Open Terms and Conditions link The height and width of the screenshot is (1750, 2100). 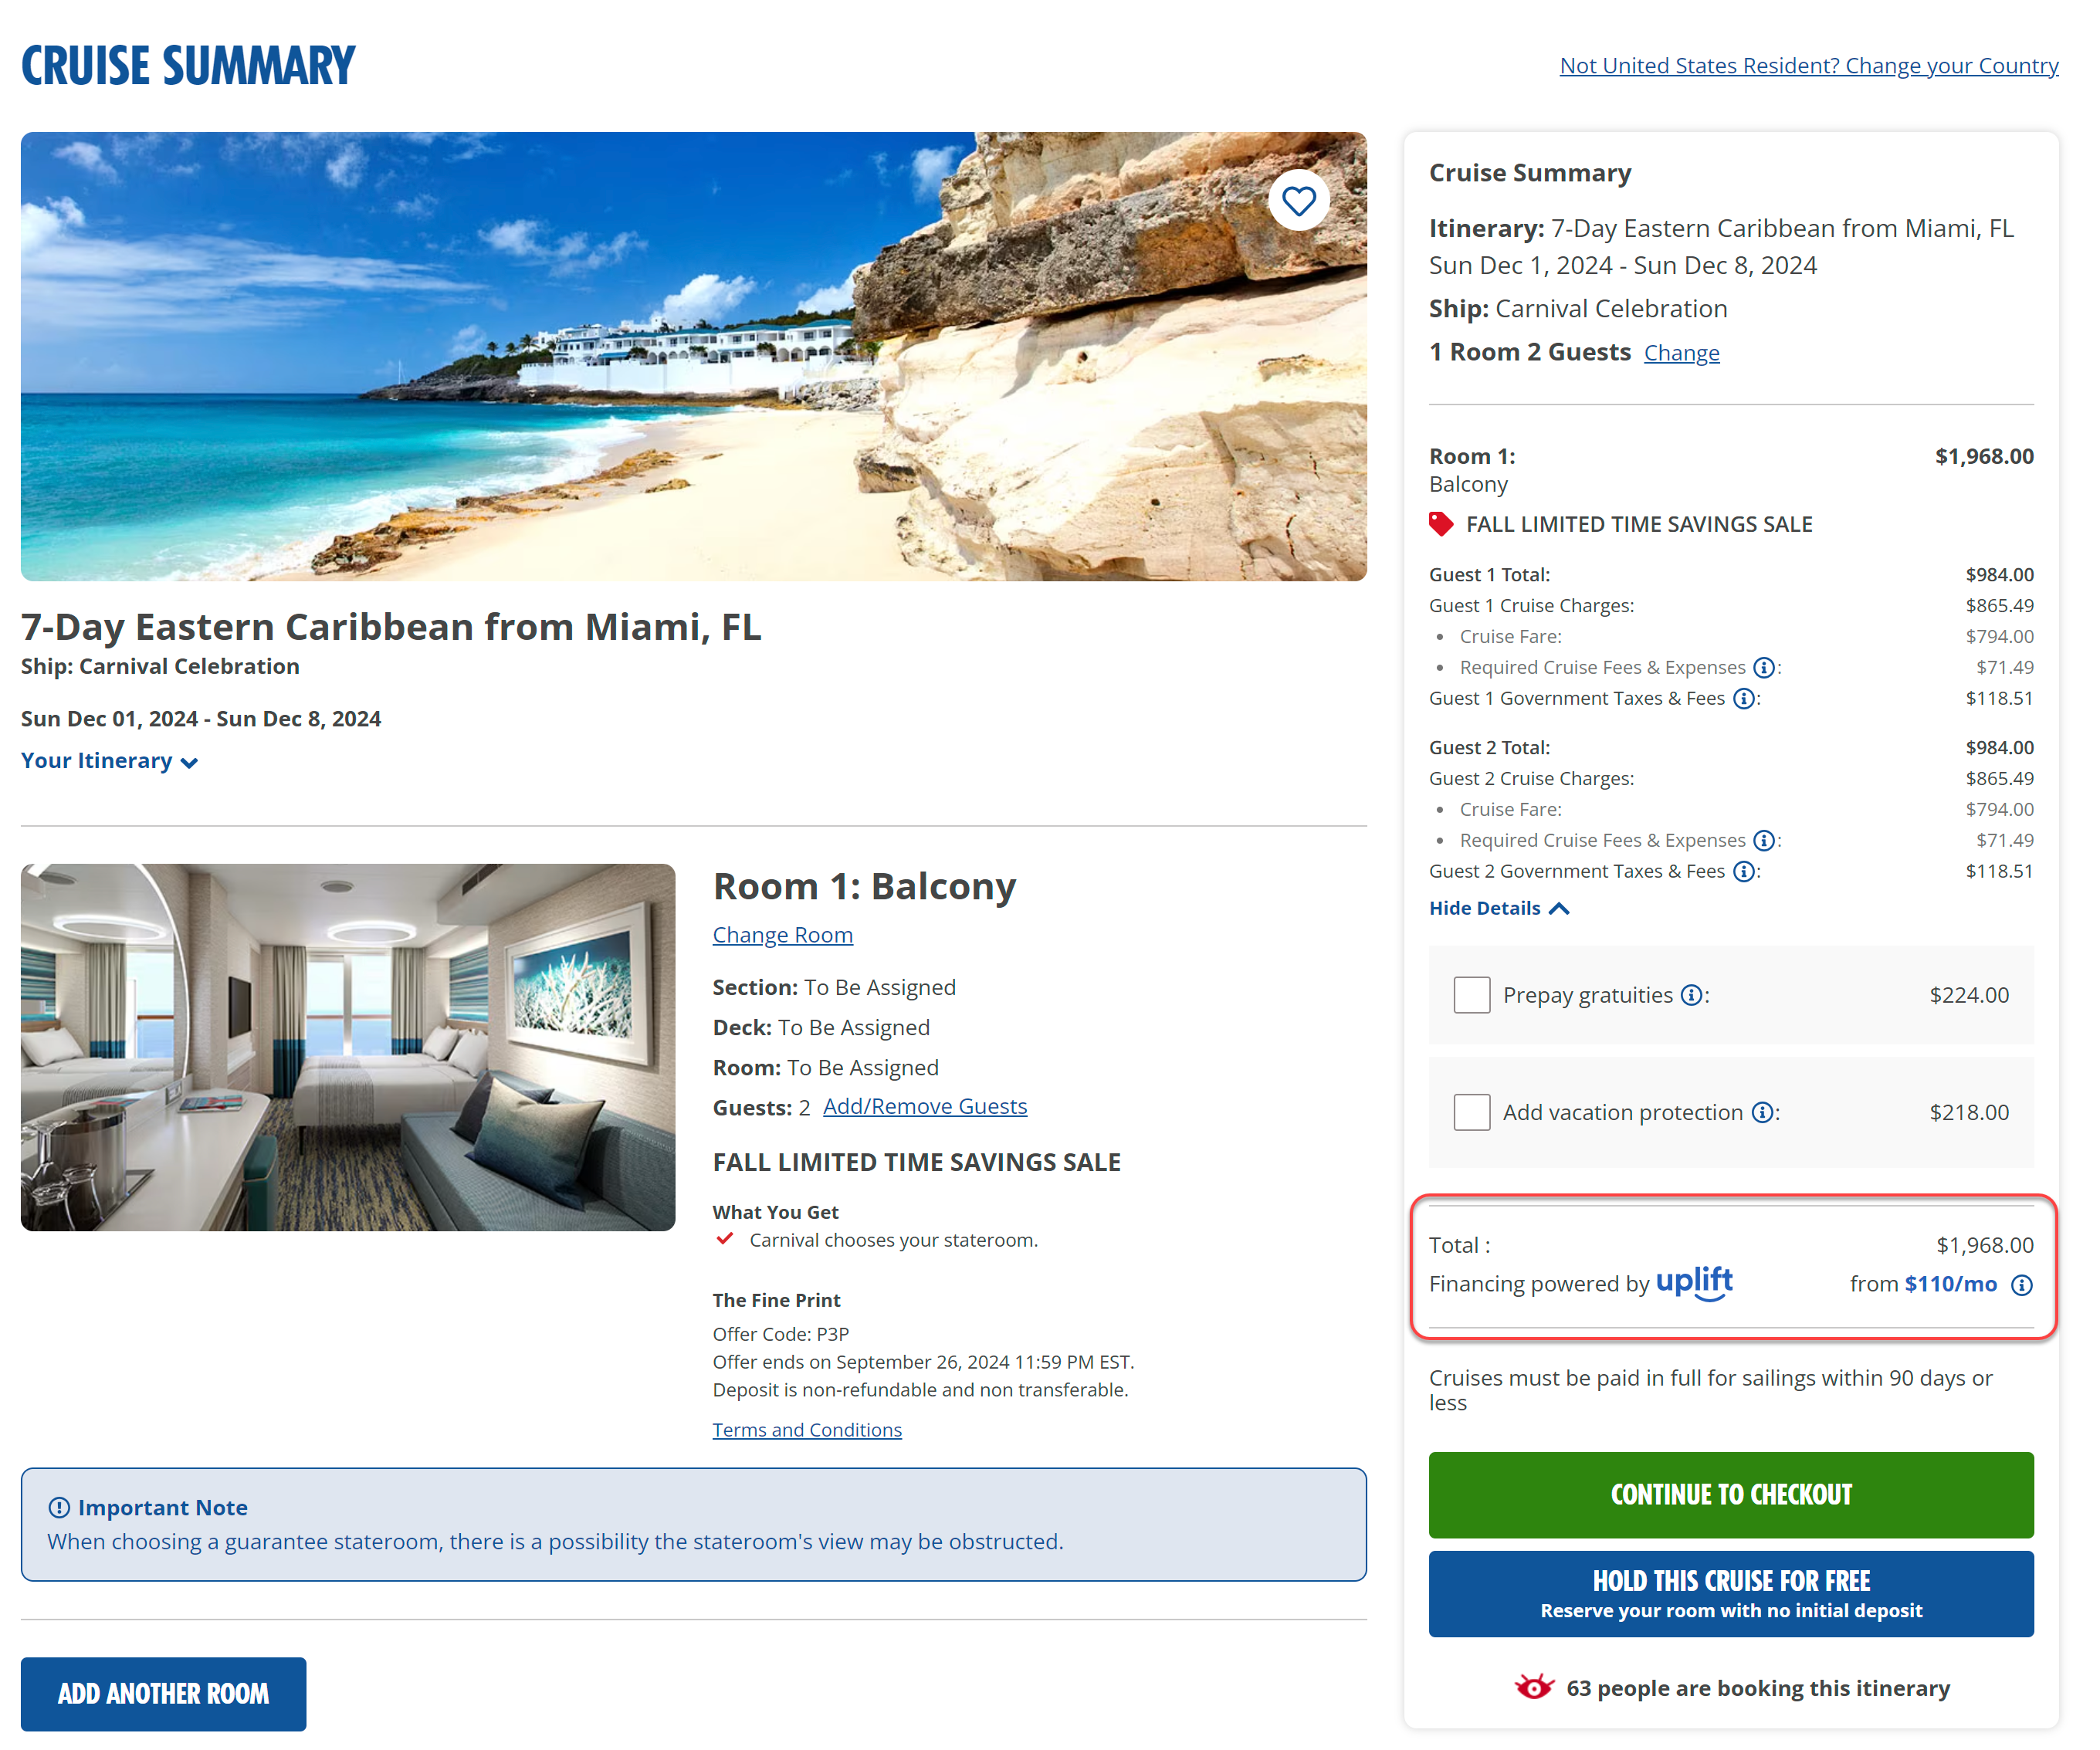pos(808,1429)
